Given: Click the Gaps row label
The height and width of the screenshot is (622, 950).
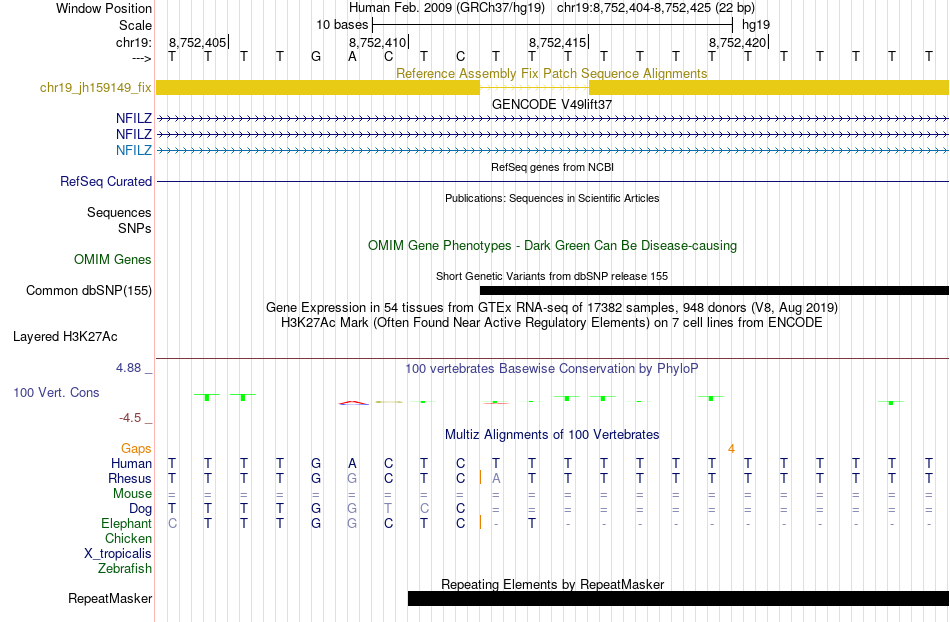Looking at the screenshot, I should click(136, 448).
